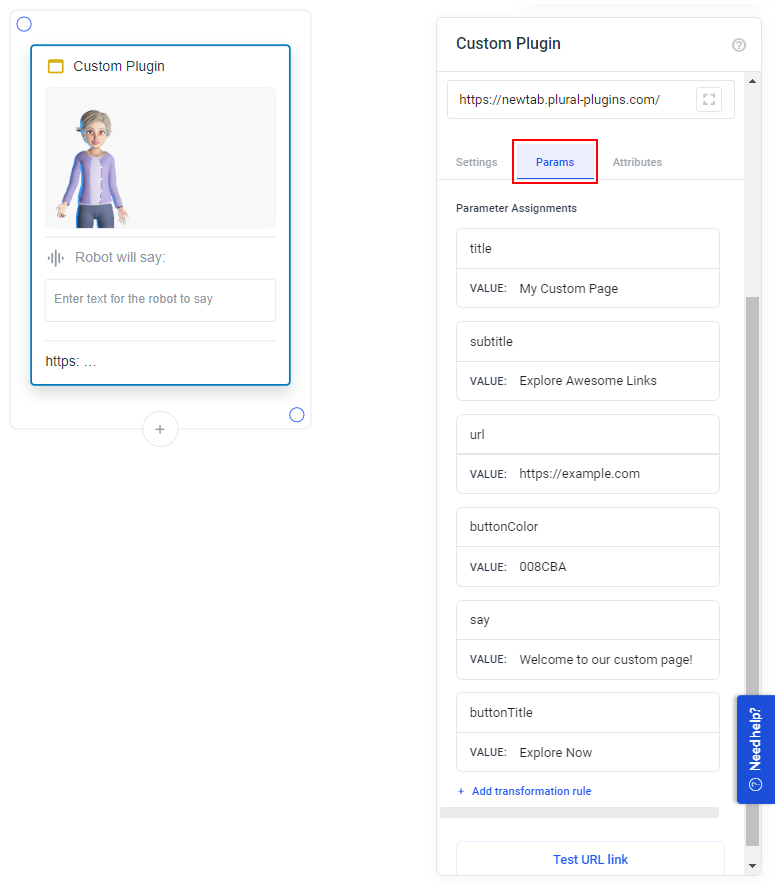775x883 pixels.
Task: Edit the Explore Now value
Action: tap(587, 752)
